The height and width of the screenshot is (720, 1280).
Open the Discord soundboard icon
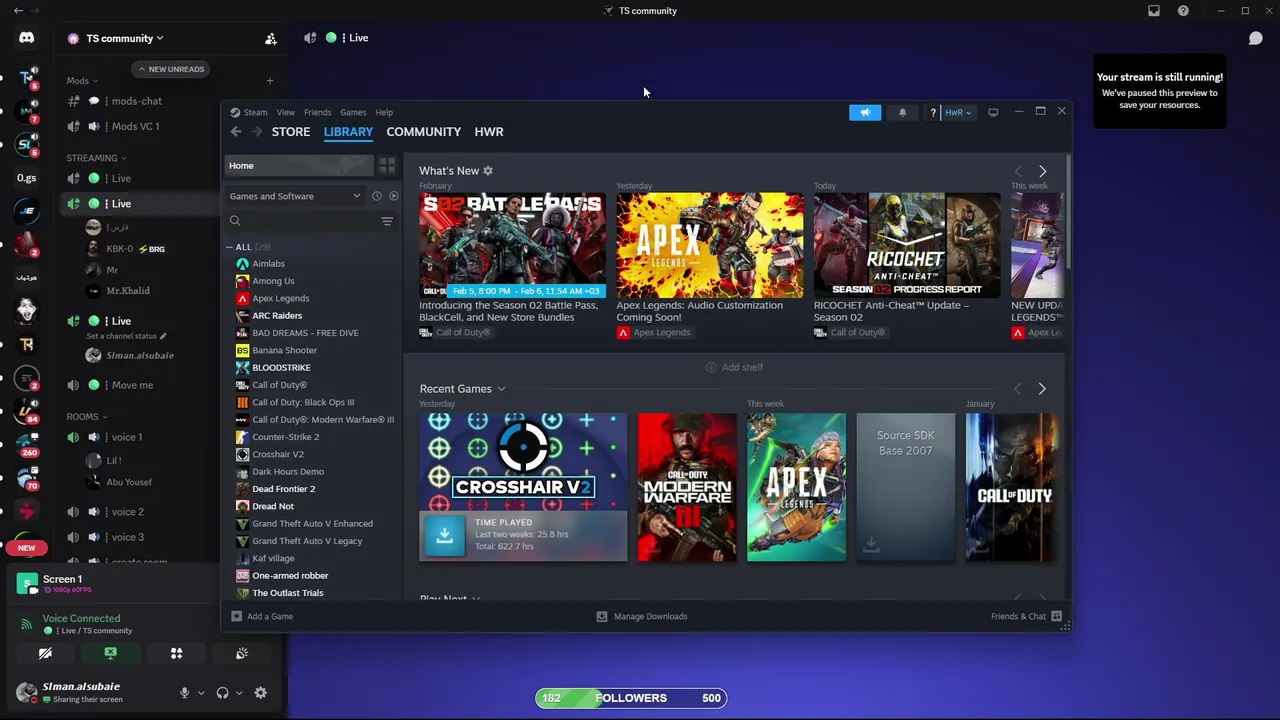242,653
